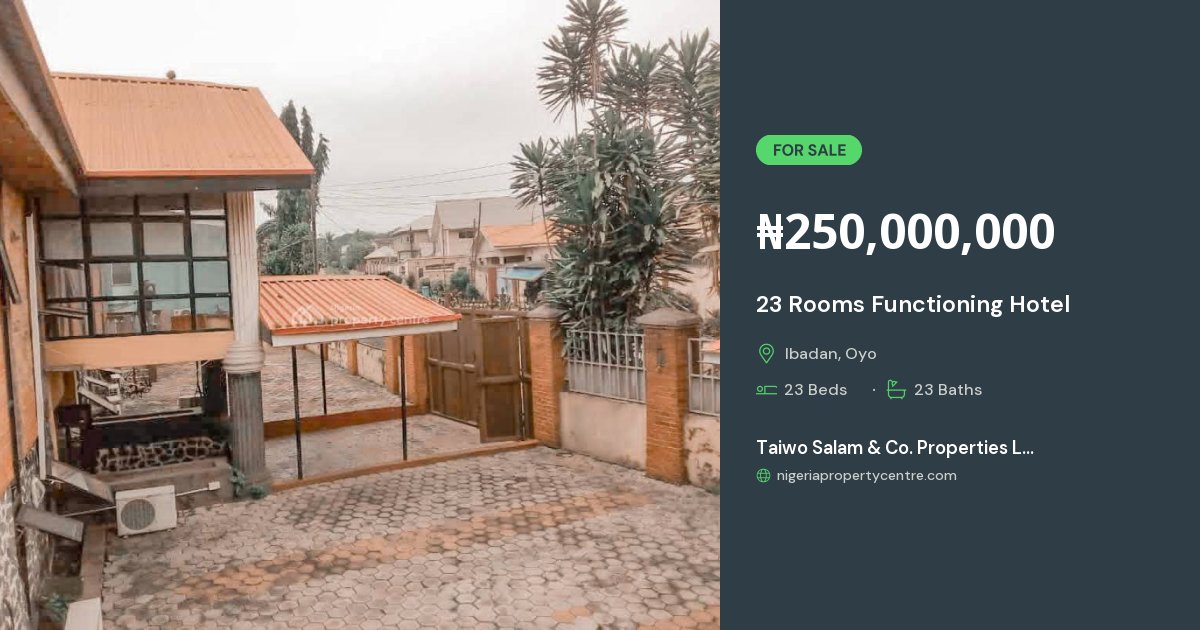Click the dot separator between Beds and Baths

click(873, 390)
